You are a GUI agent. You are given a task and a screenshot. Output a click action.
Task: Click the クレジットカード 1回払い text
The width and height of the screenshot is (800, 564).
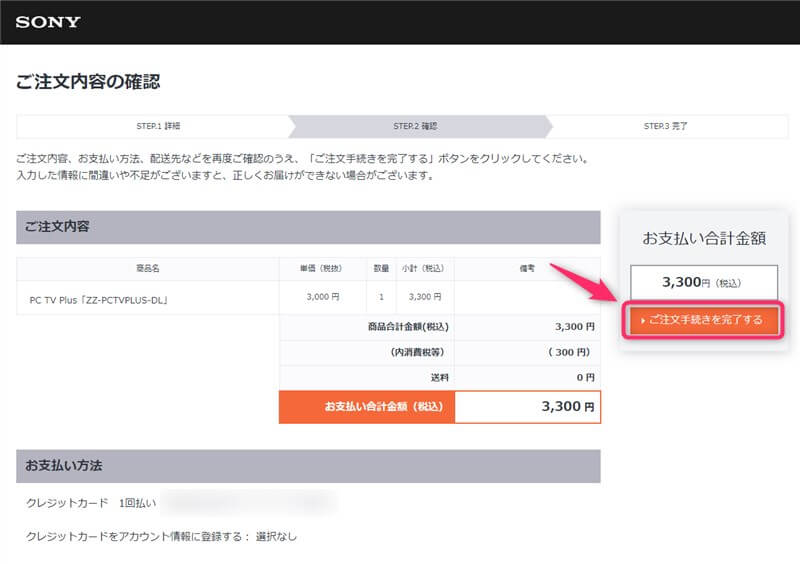click(91, 503)
